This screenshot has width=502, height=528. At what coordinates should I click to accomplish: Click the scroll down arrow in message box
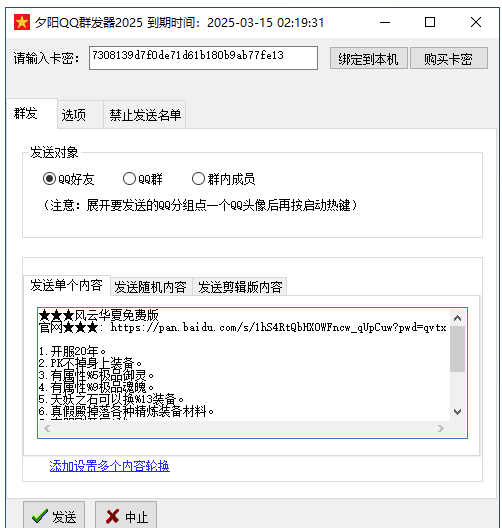pyautogui.click(x=458, y=411)
